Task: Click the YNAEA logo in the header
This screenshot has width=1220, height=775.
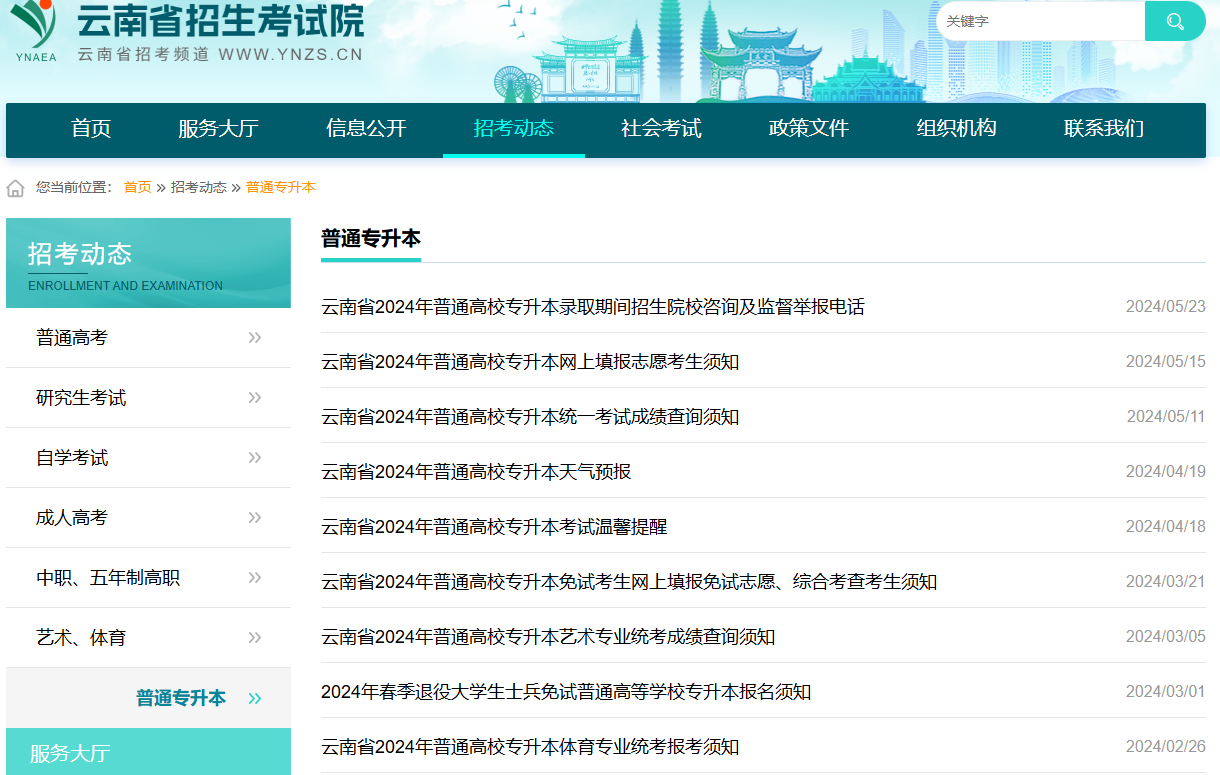Action: (37, 30)
